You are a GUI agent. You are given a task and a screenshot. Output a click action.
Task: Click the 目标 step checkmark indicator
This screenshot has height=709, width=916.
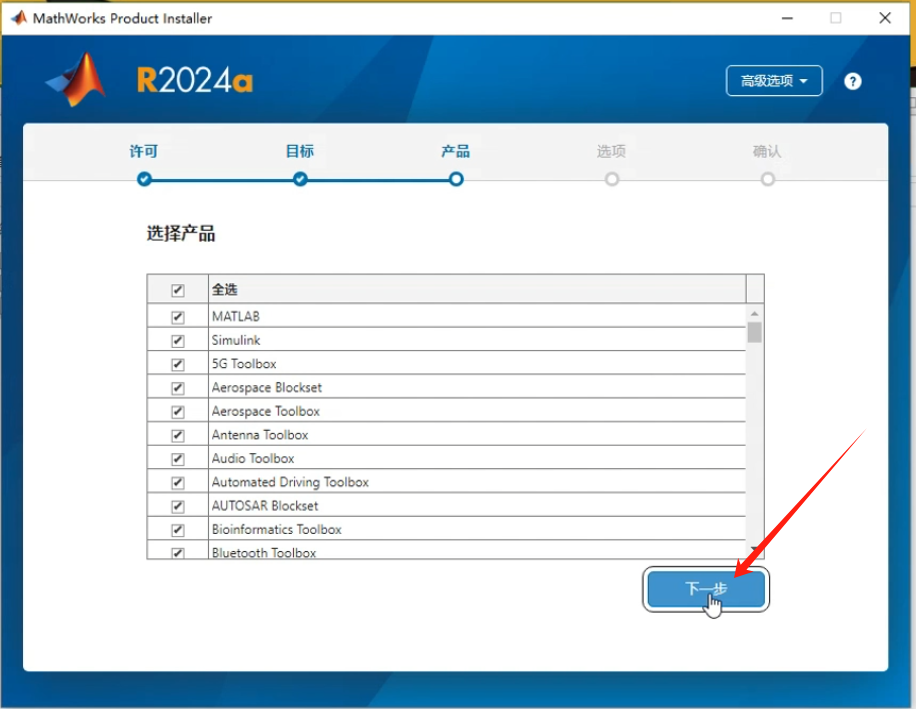tap(299, 179)
